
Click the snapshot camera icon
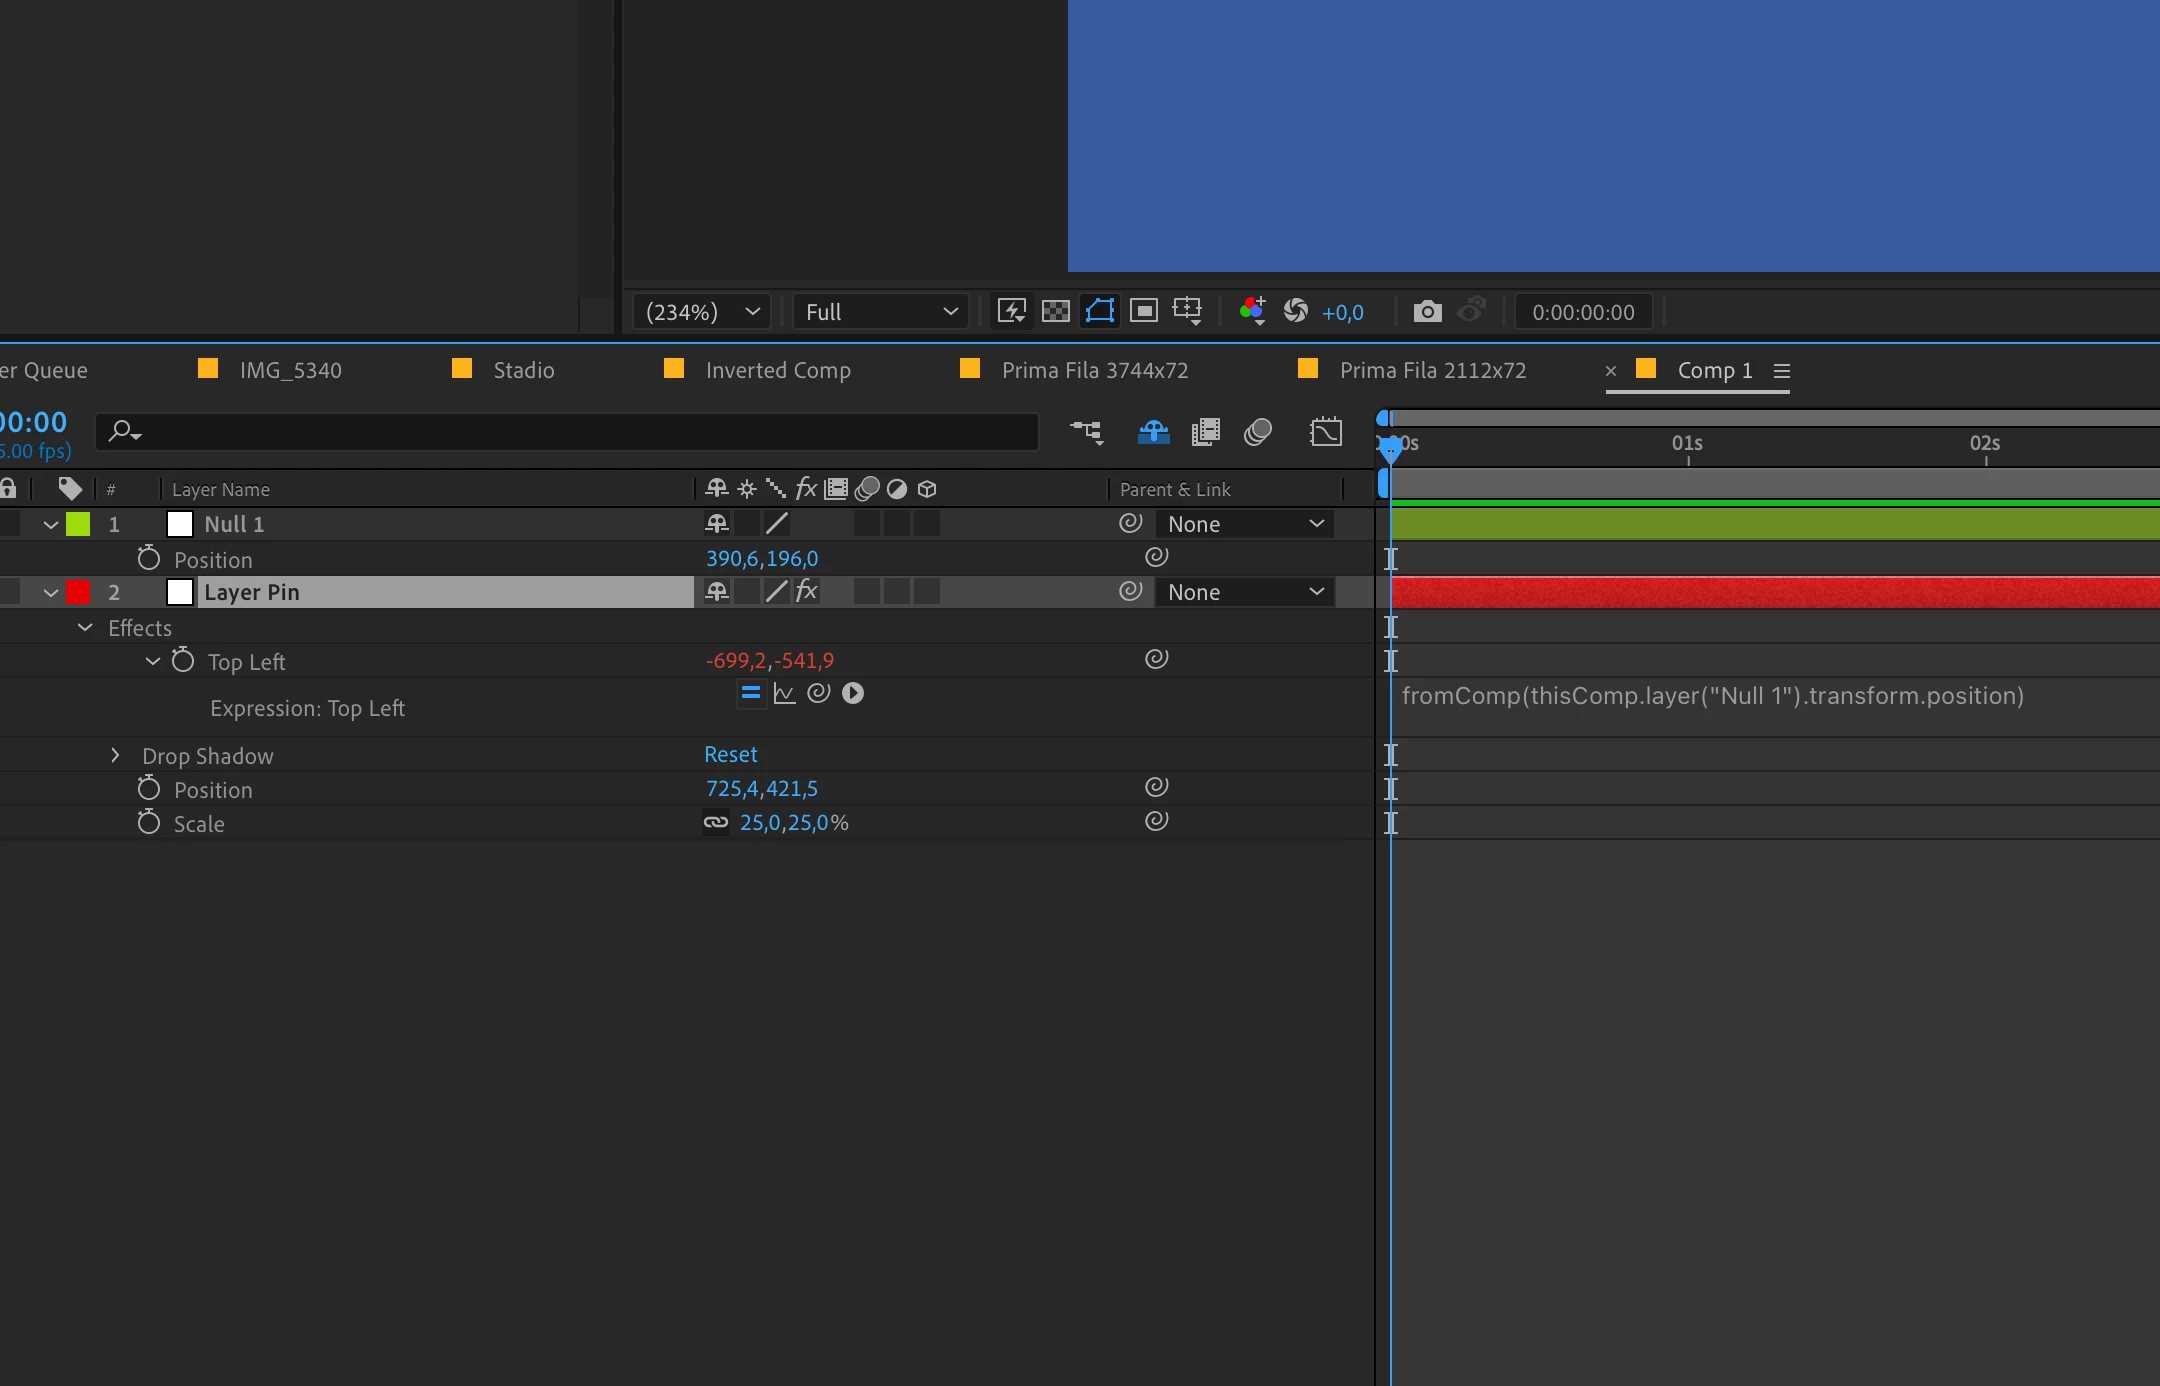tap(1427, 311)
